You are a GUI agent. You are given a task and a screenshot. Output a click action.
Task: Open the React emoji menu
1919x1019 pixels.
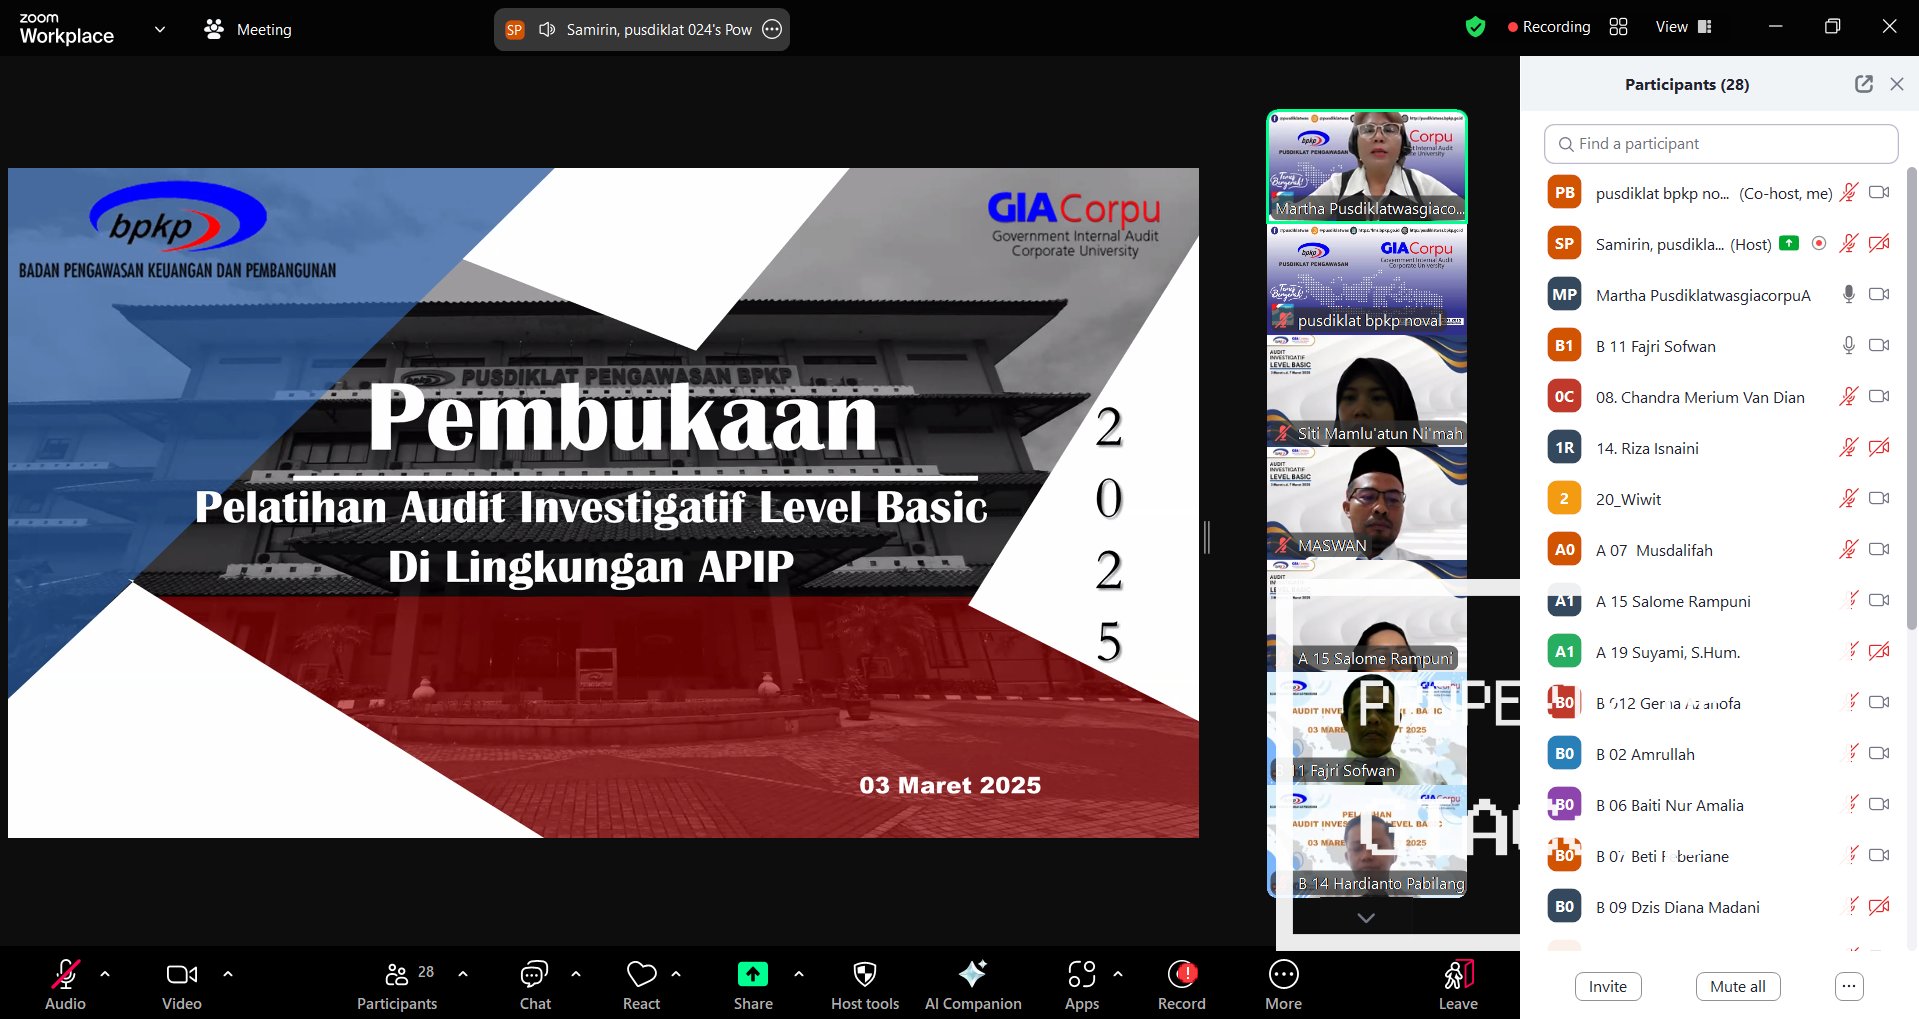(x=641, y=985)
